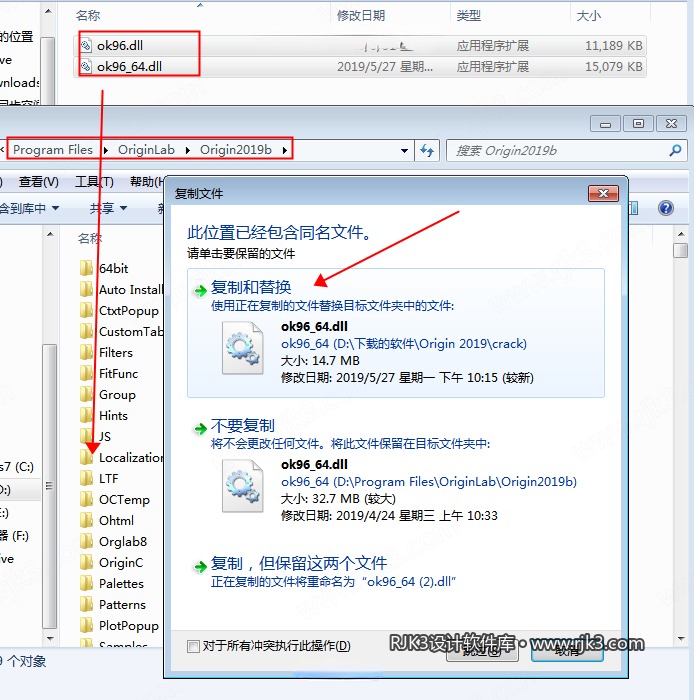Click the CtxtPopup folder icon

tap(87, 310)
